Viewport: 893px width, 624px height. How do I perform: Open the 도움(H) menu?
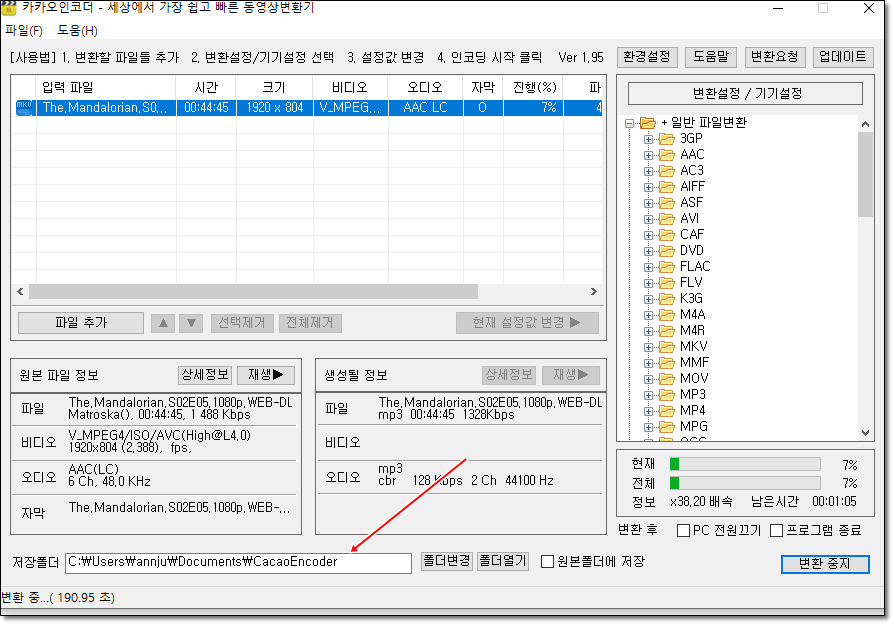pos(77,31)
